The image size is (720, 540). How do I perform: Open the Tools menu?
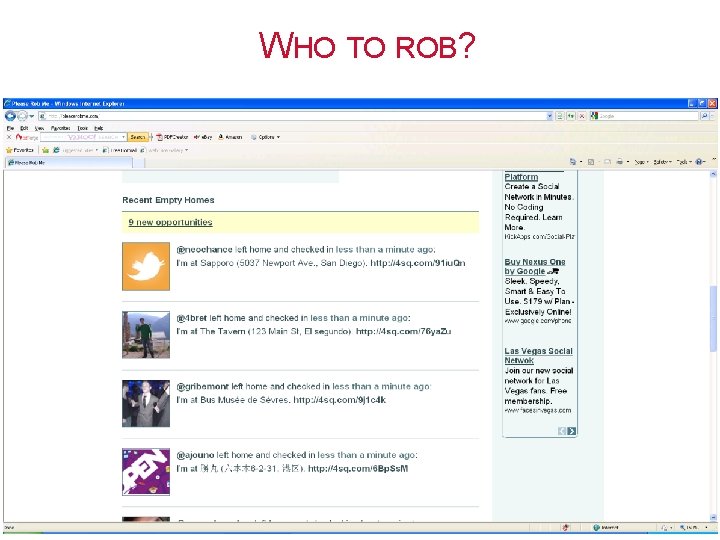82,128
